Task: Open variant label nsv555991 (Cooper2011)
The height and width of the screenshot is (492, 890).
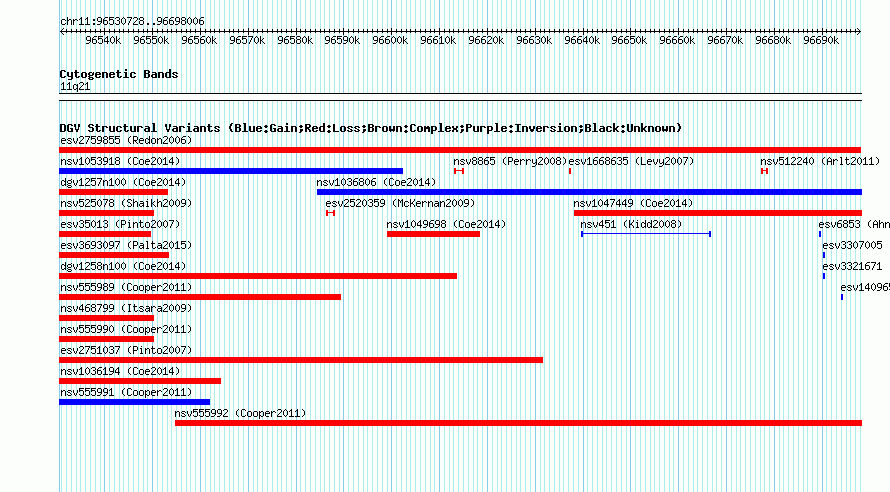Action: 126,392
